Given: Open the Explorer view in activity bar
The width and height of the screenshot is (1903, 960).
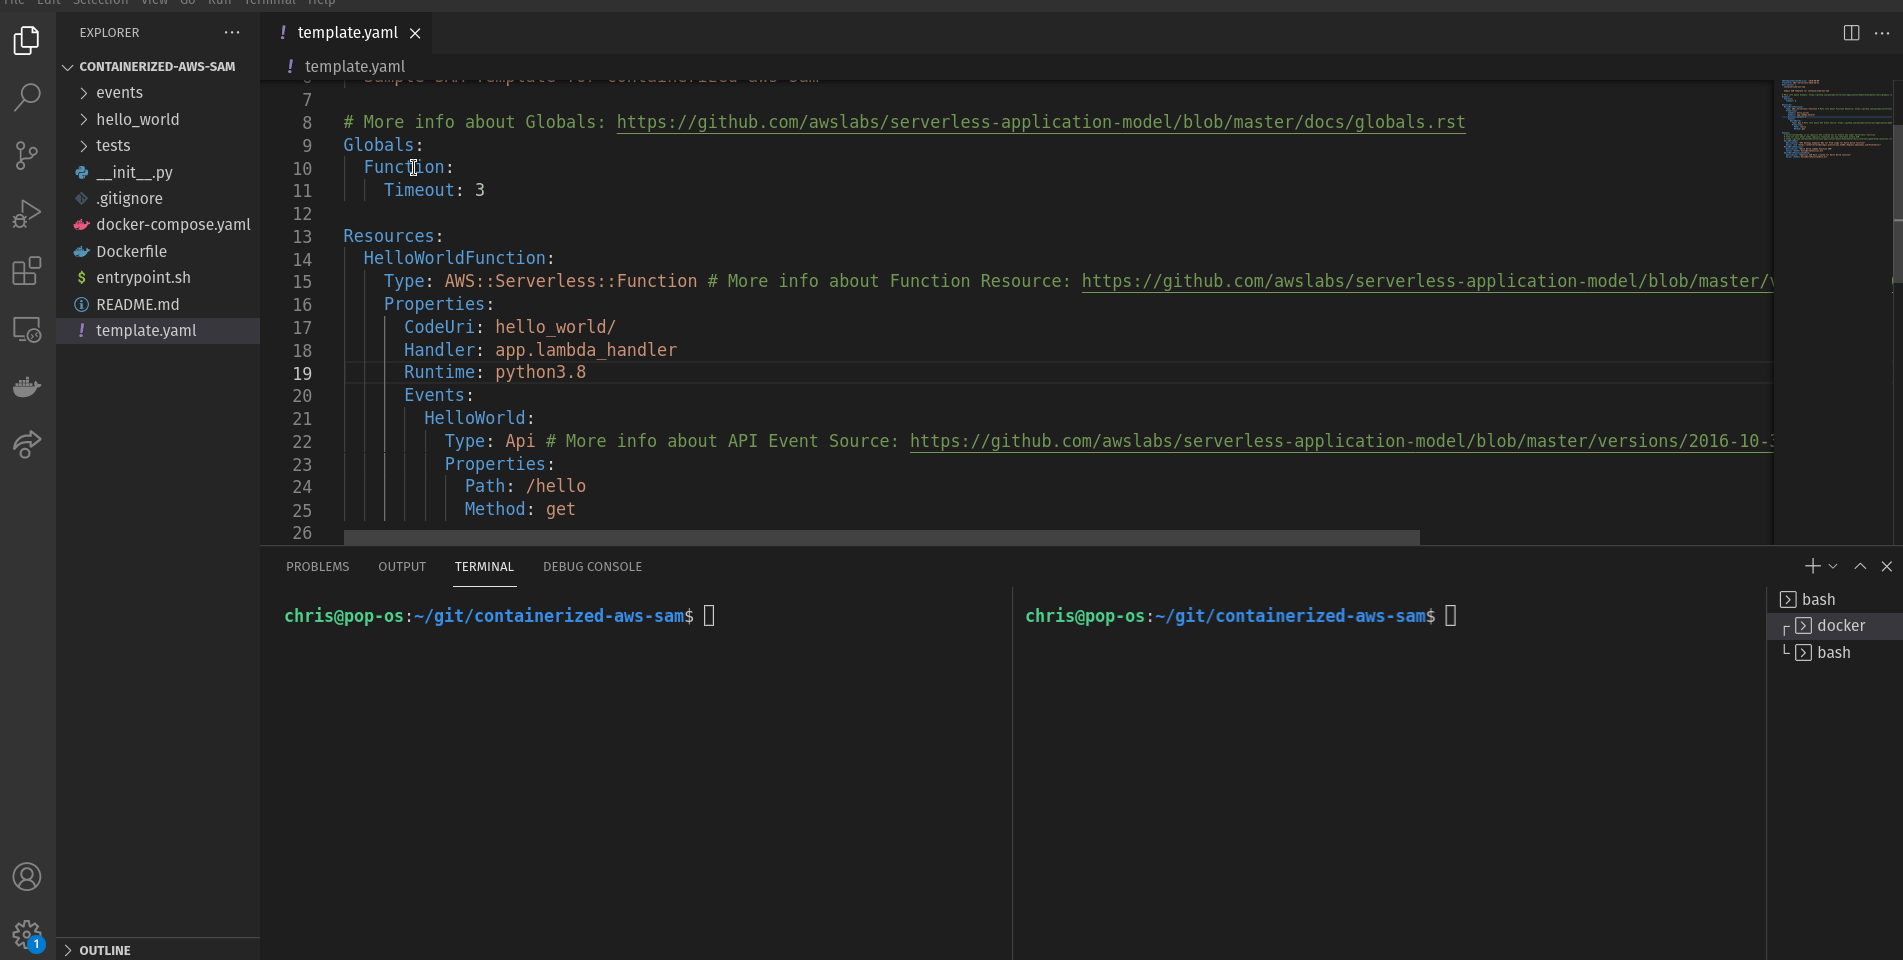Looking at the screenshot, I should (x=27, y=41).
